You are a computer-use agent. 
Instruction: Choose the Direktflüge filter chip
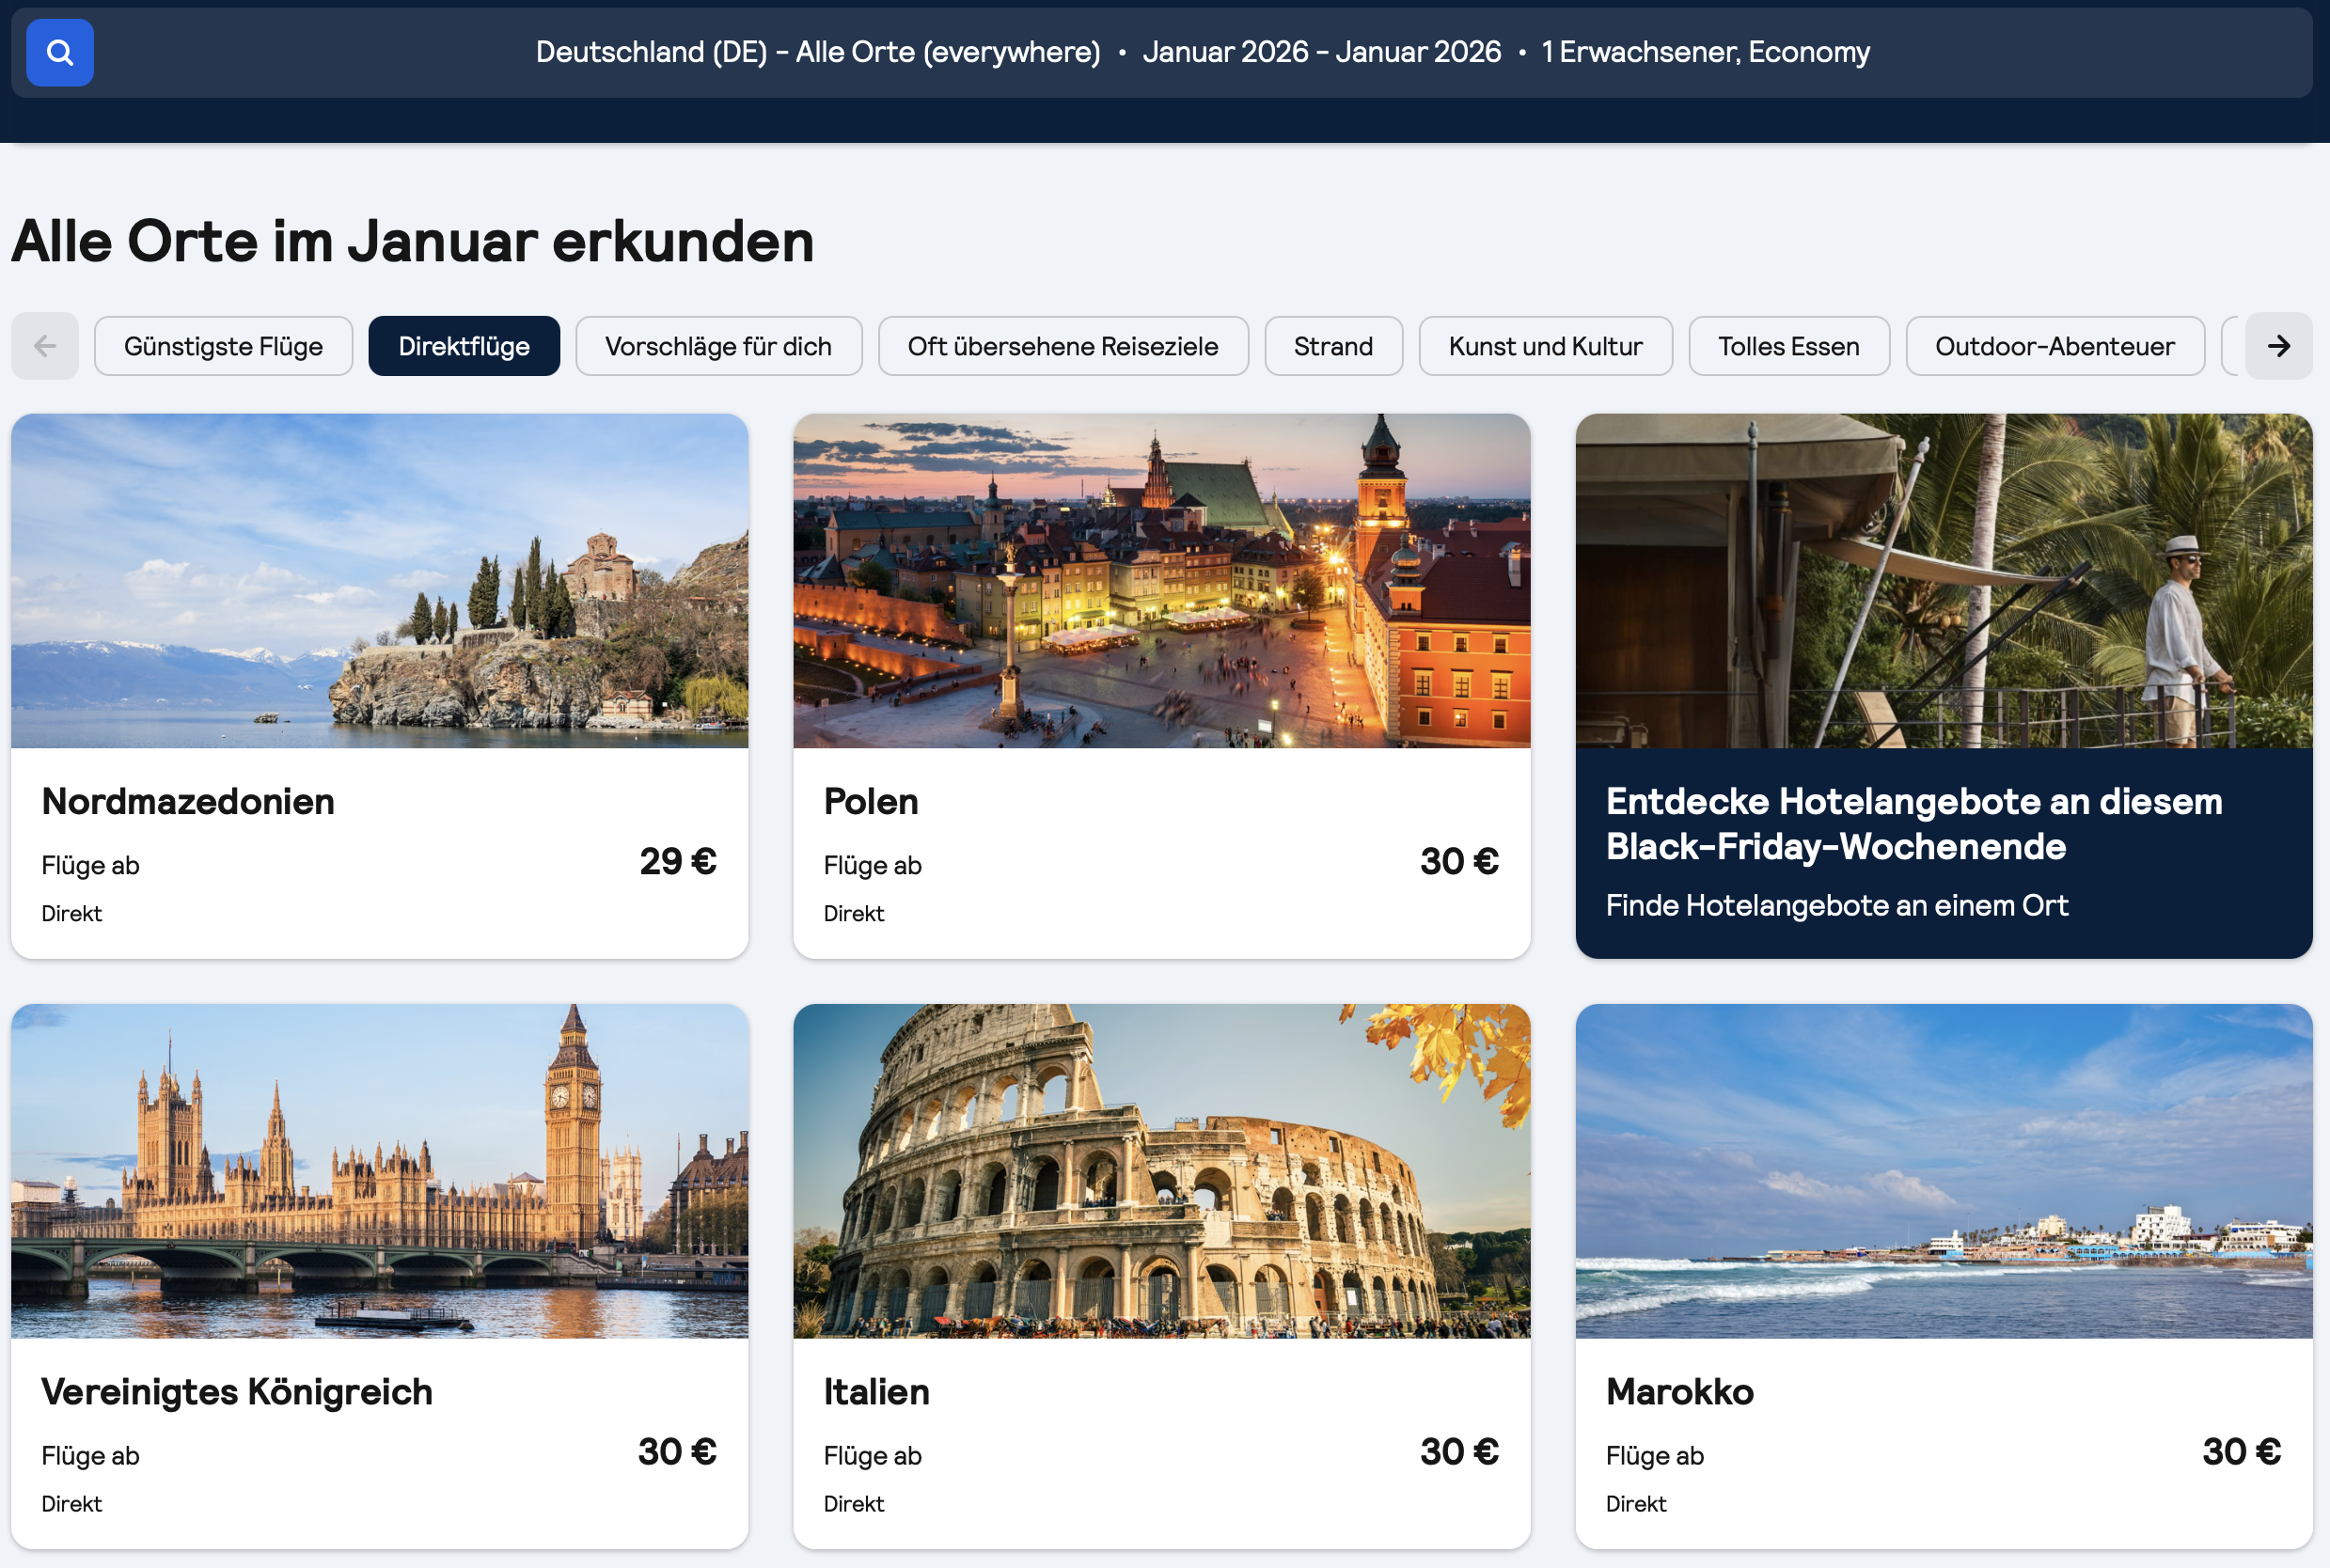point(464,346)
